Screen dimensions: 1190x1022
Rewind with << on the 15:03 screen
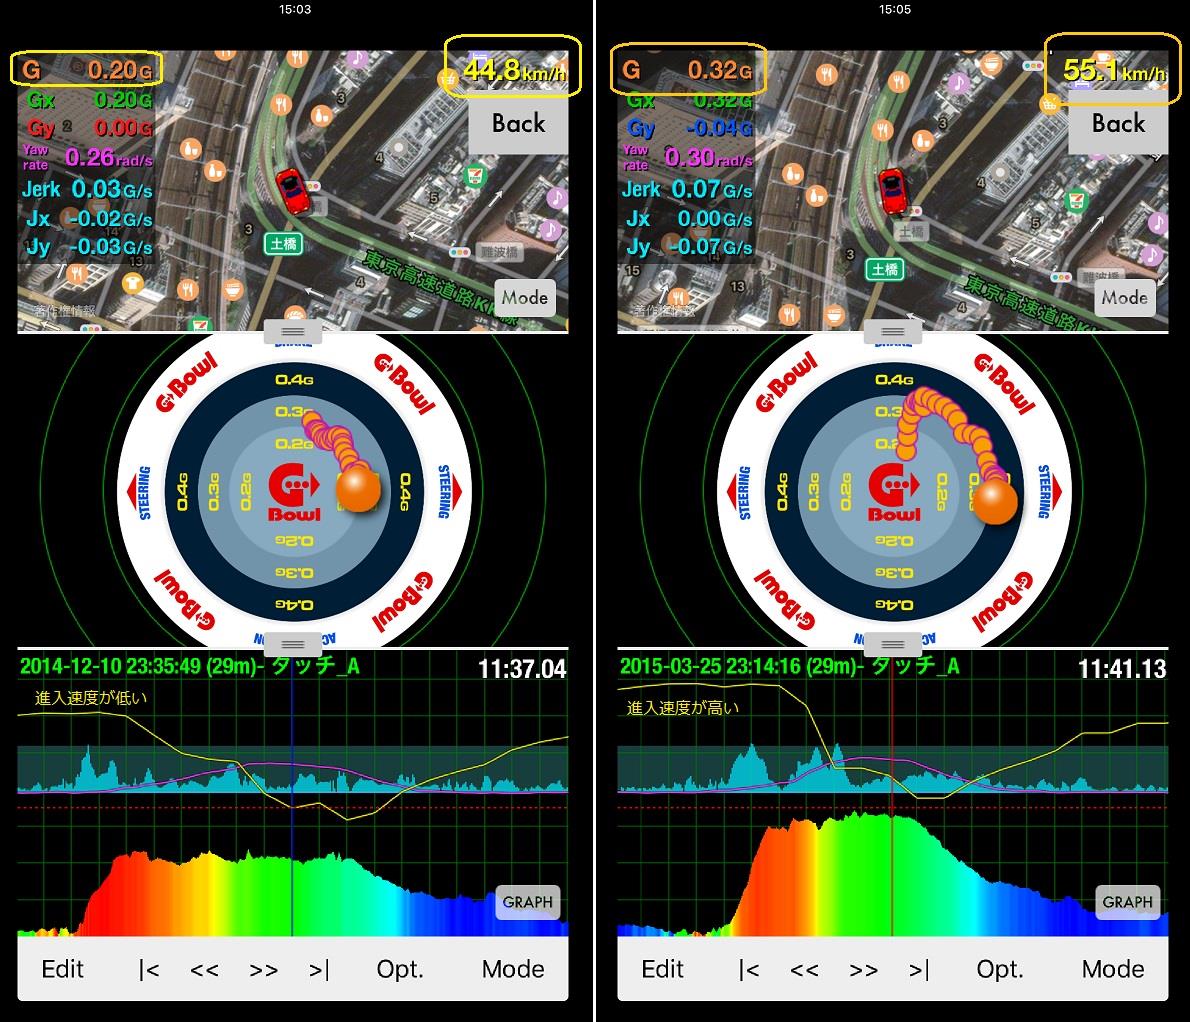[204, 970]
